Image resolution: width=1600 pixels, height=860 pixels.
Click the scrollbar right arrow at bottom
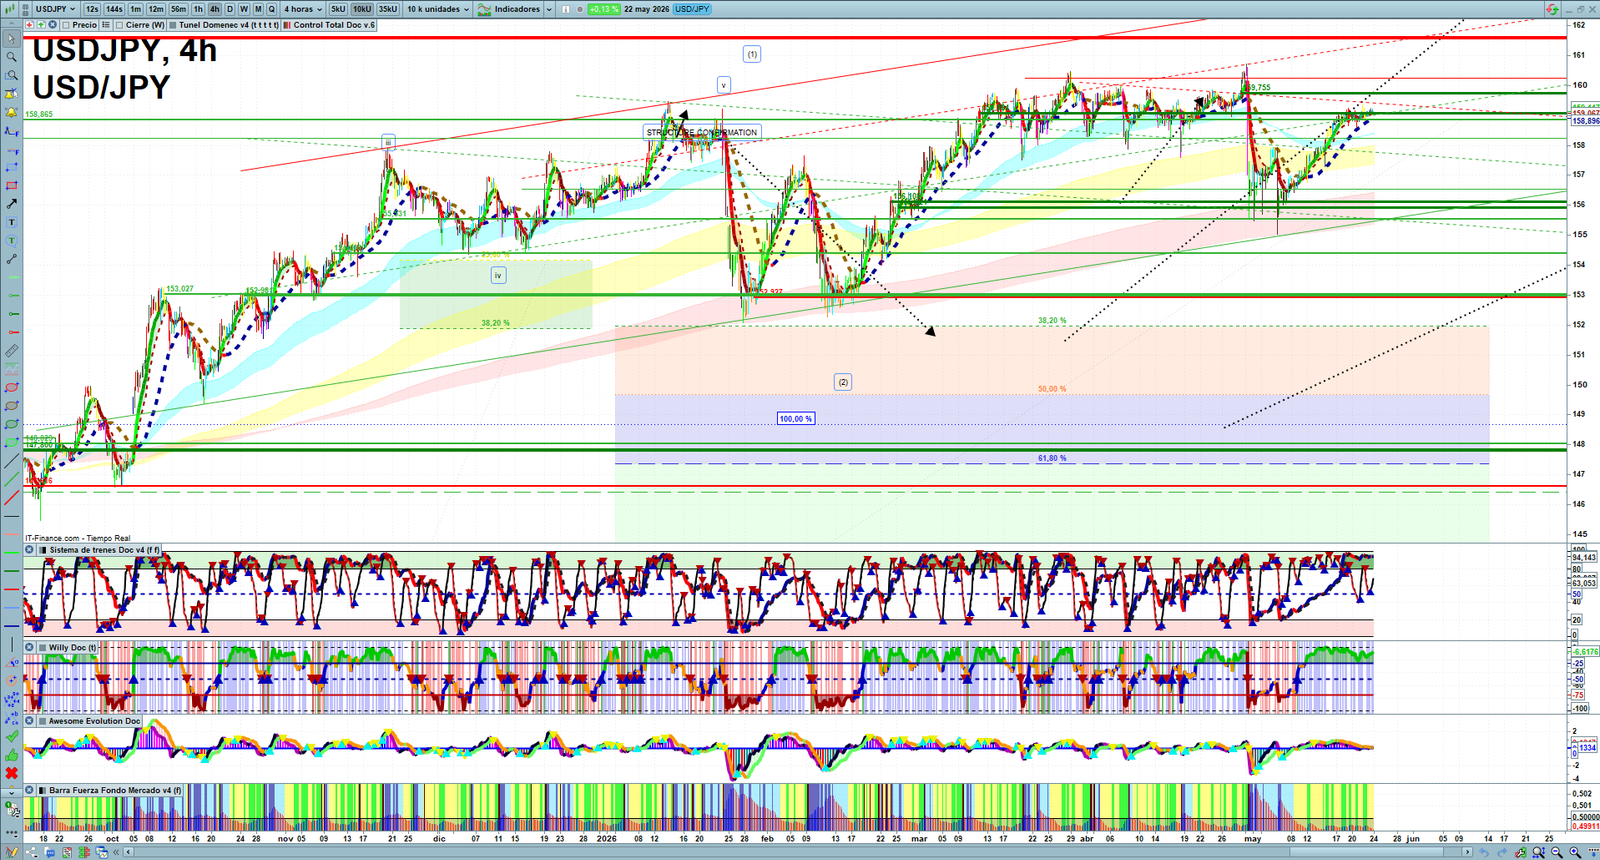(1467, 852)
